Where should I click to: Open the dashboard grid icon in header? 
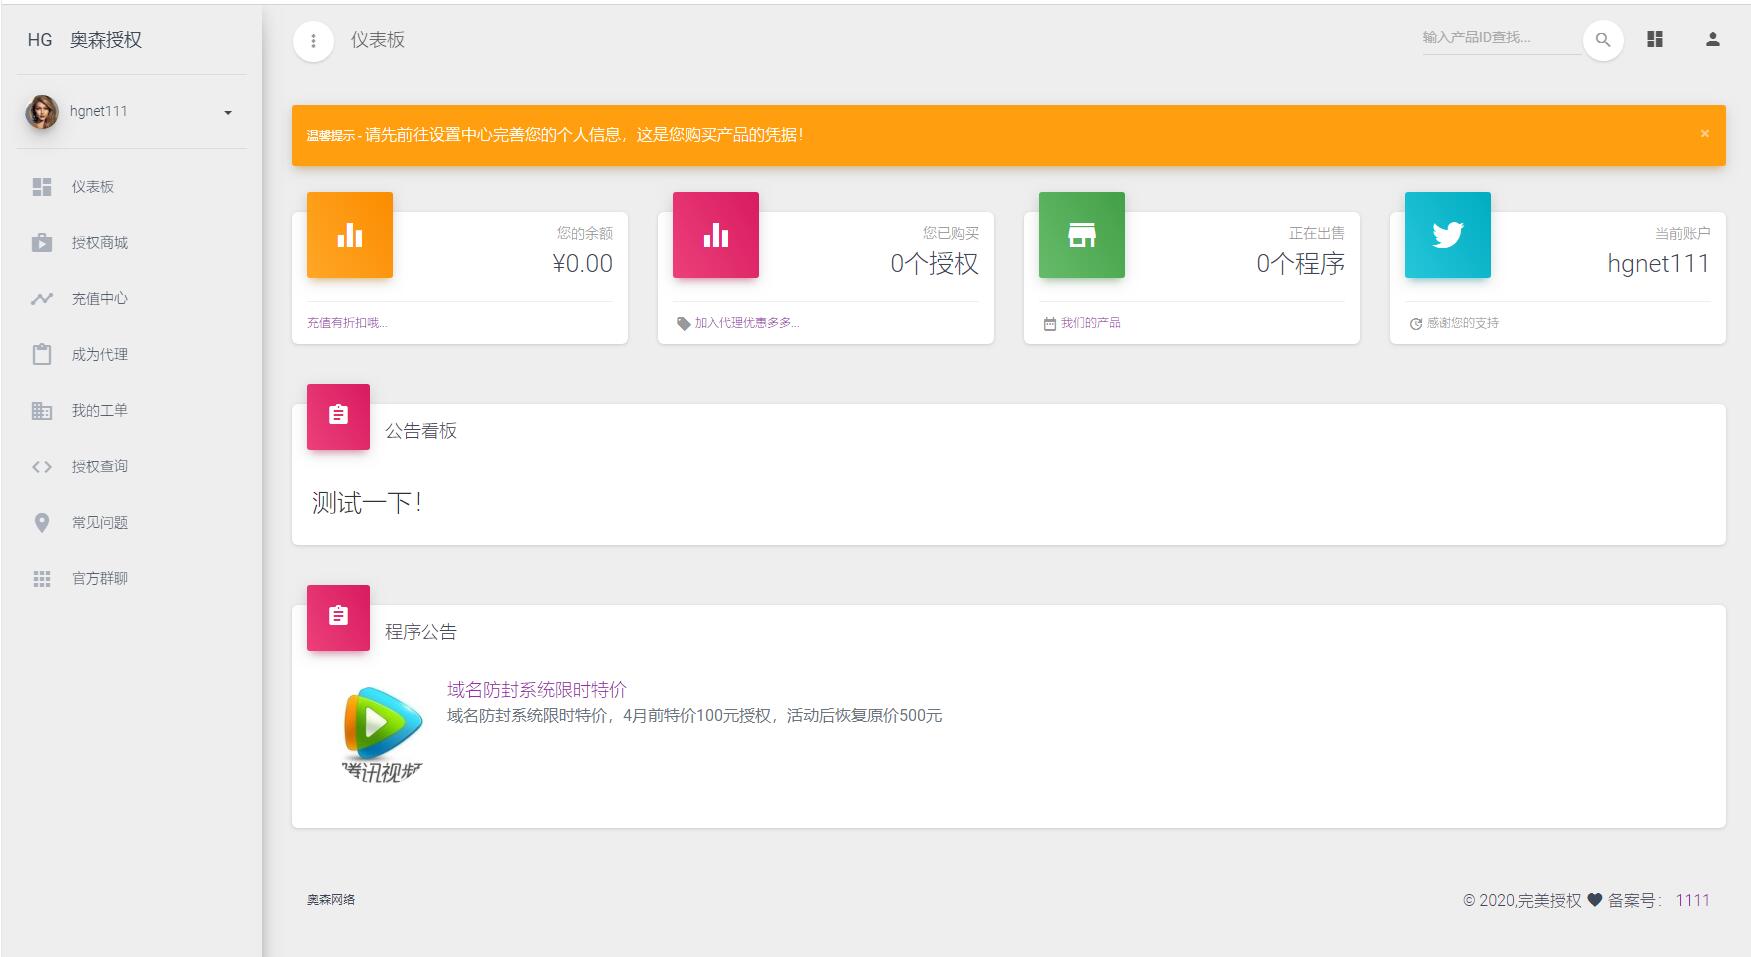(1655, 39)
